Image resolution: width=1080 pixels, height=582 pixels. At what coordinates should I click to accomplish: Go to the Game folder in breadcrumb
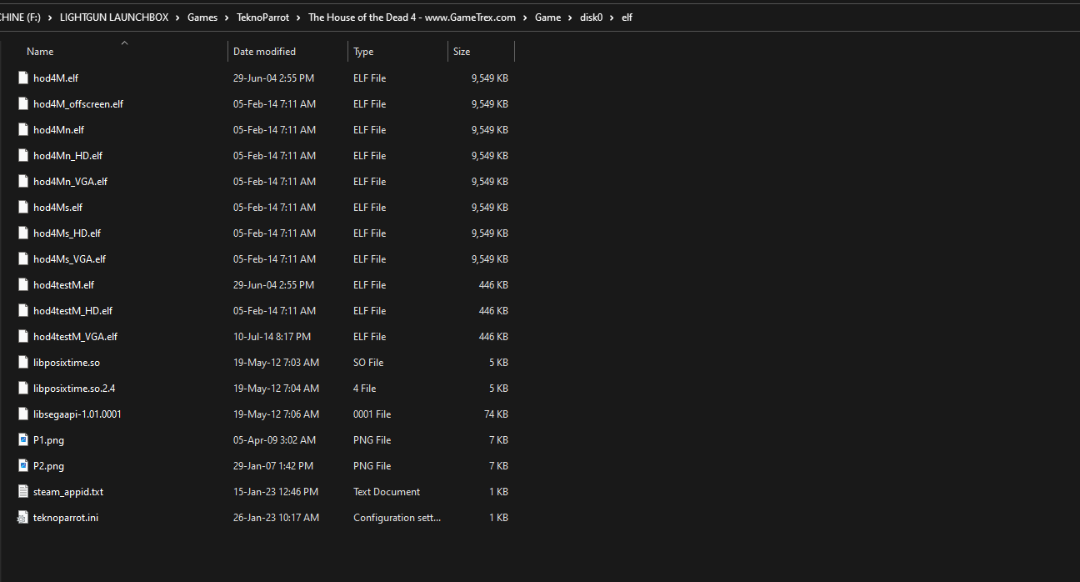click(547, 18)
